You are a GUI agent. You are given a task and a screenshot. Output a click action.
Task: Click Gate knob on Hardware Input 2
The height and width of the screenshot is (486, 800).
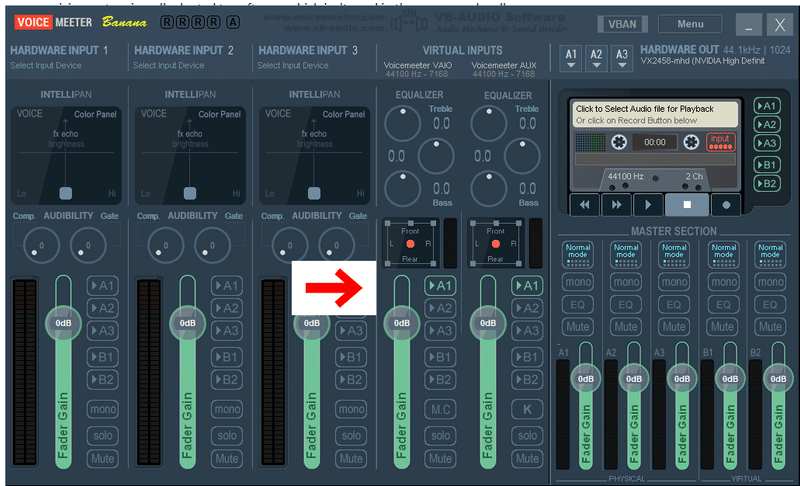(212, 245)
